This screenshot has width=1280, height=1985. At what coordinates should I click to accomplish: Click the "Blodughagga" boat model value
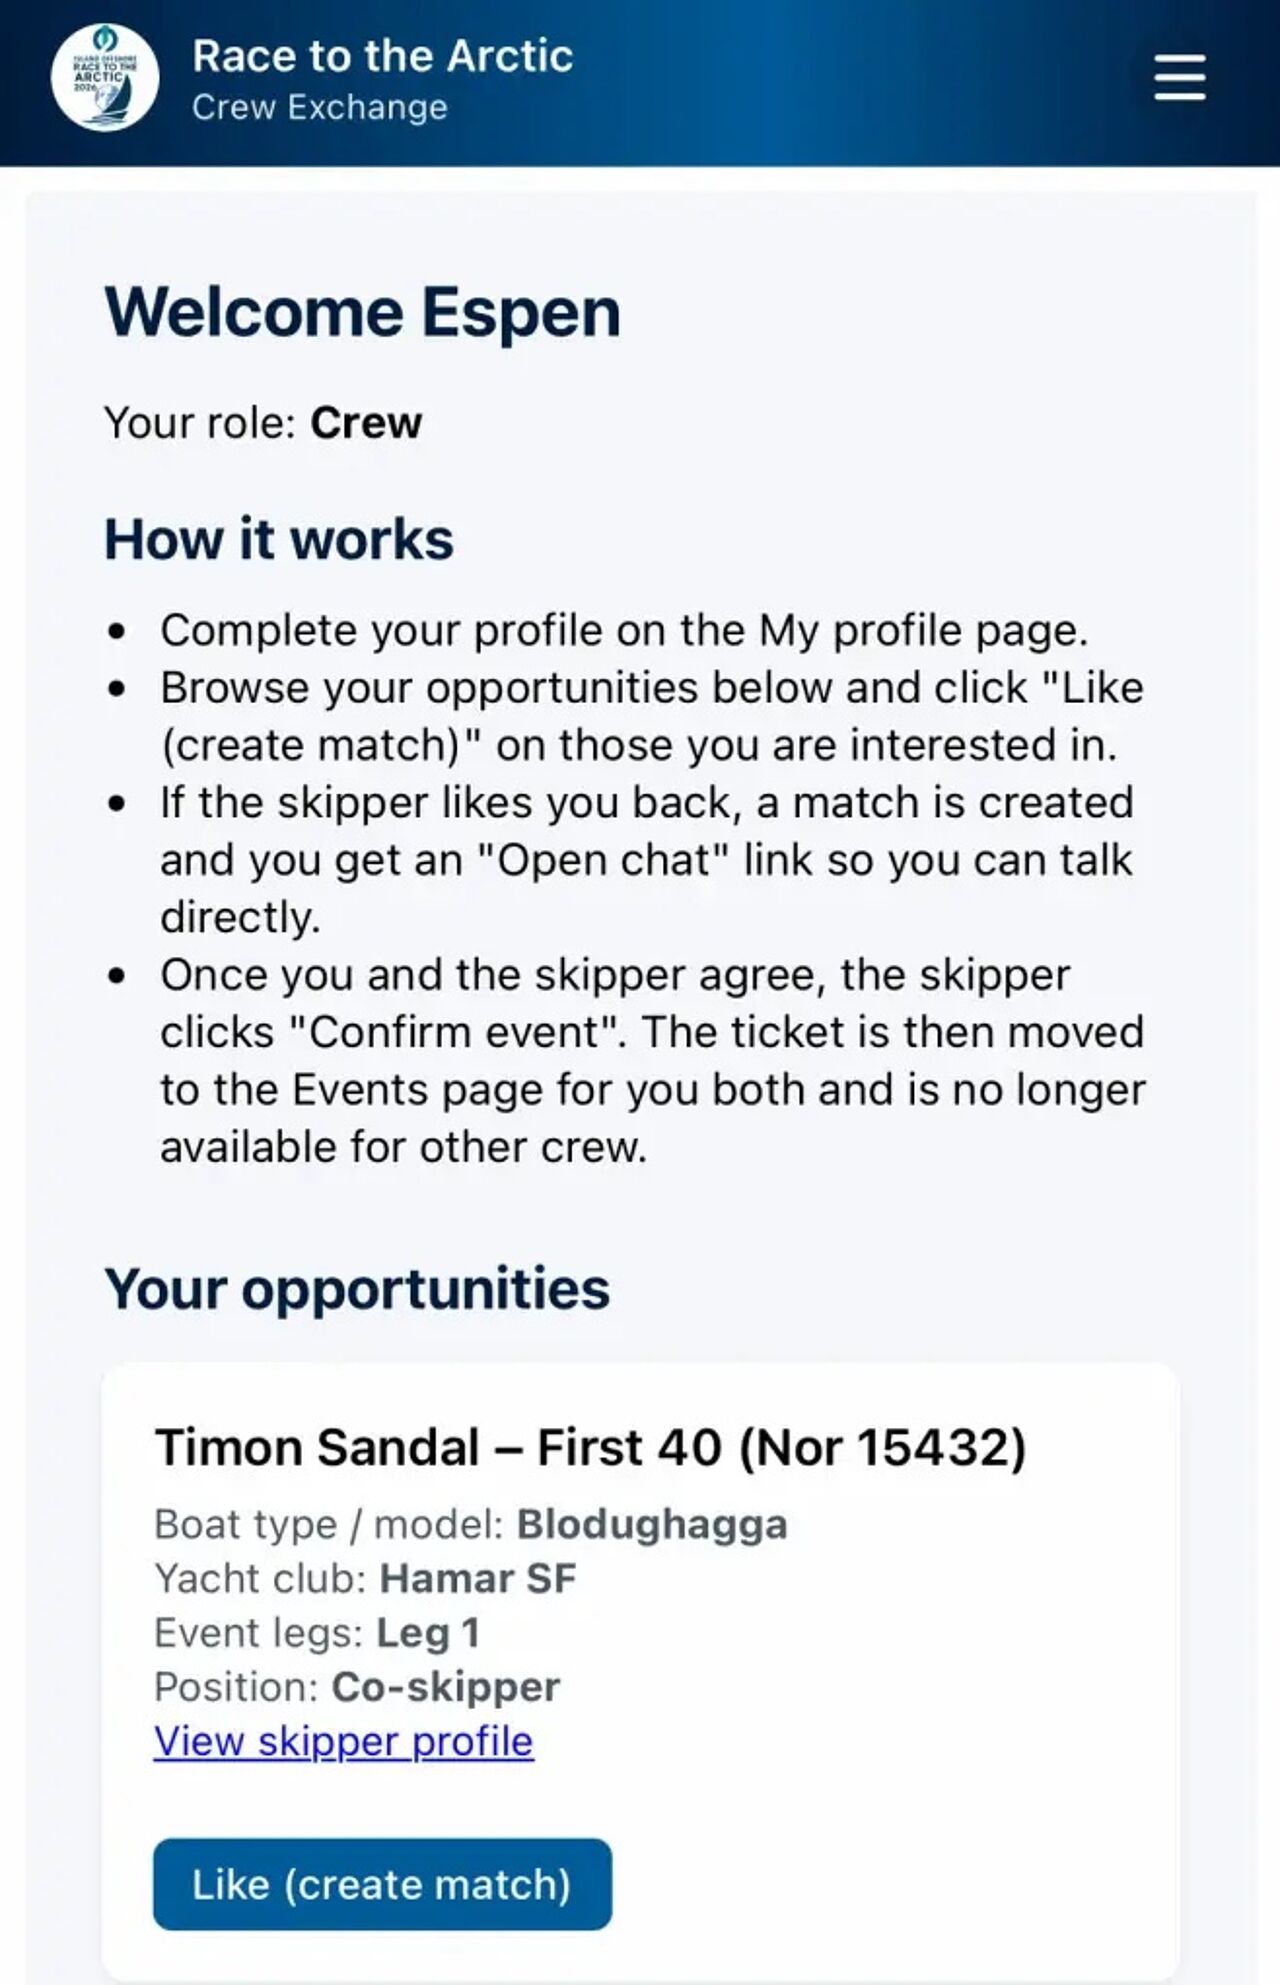(652, 1524)
